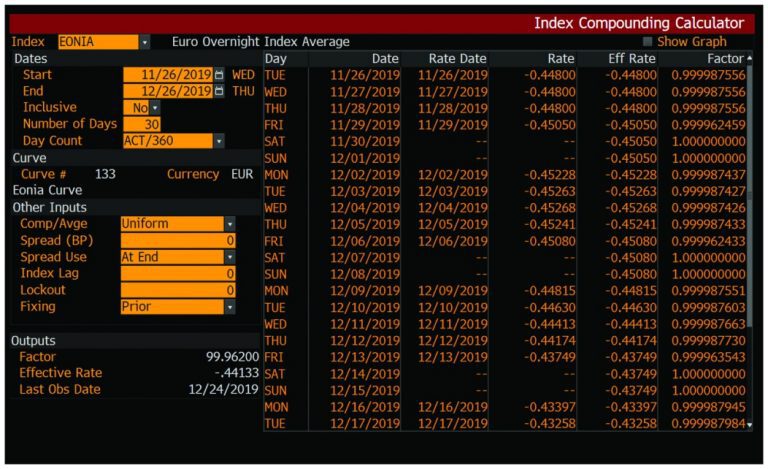This screenshot has height=469, width=768.
Task: Expand the Inclusive No dropdown
Action: (x=155, y=108)
